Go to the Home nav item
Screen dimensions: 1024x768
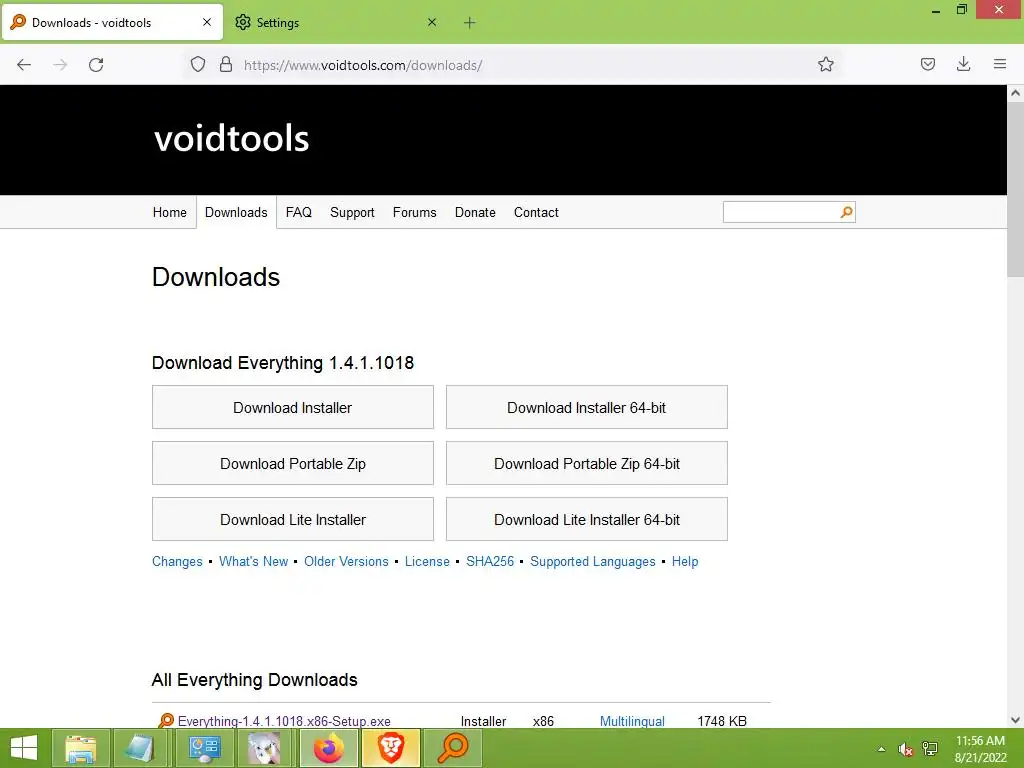click(170, 212)
